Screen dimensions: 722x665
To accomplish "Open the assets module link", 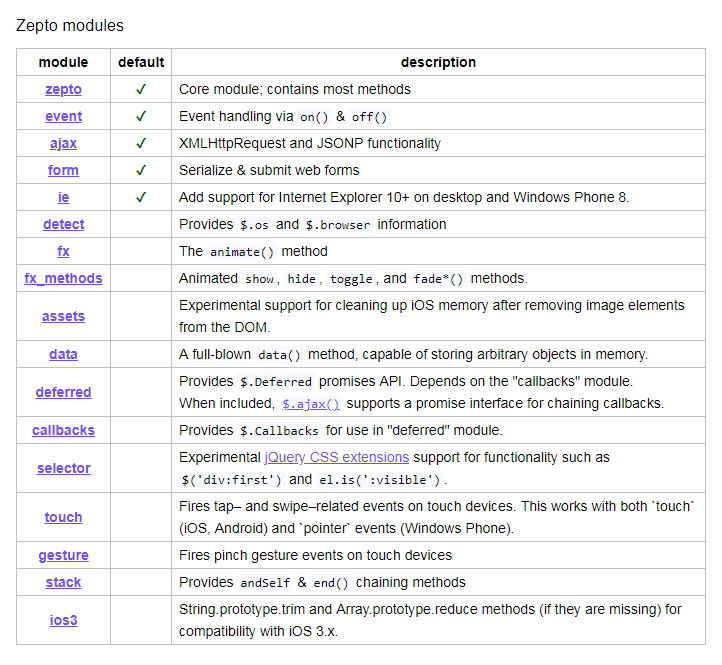I will (63, 316).
